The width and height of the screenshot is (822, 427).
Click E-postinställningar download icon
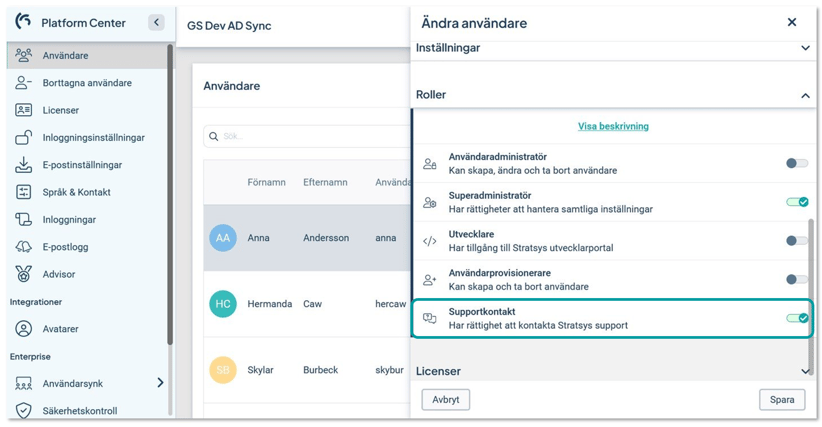tap(23, 165)
